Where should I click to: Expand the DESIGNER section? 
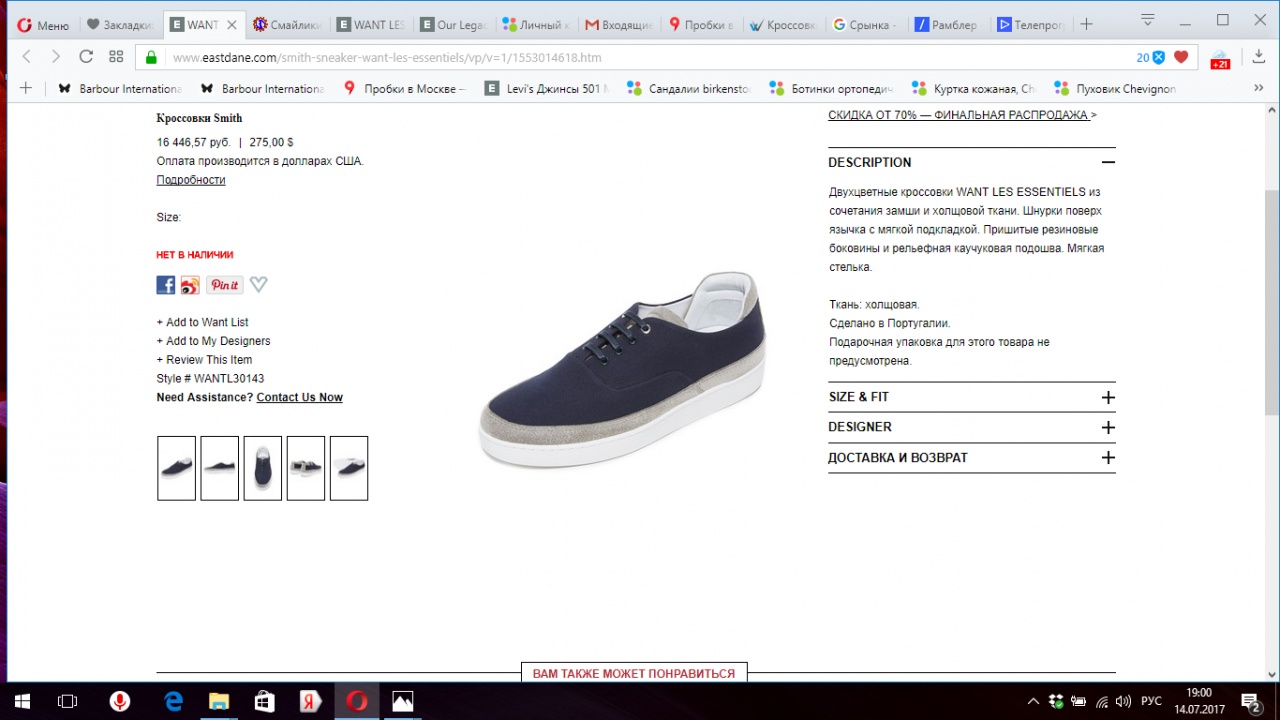(x=1107, y=427)
